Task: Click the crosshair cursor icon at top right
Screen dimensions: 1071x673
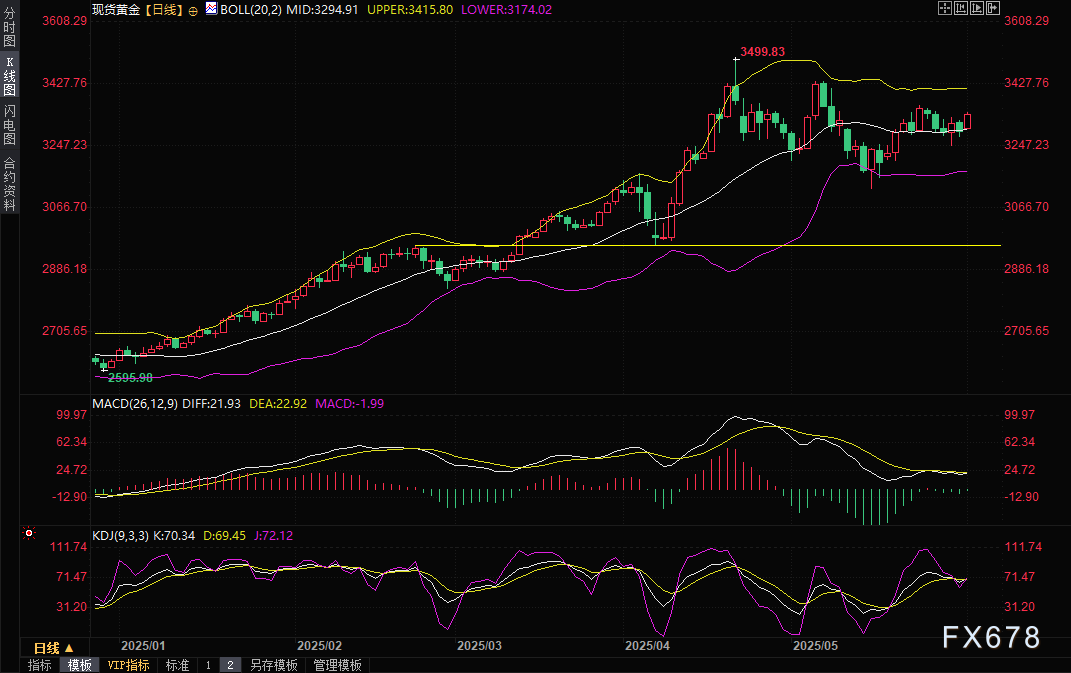Action: [x=945, y=8]
